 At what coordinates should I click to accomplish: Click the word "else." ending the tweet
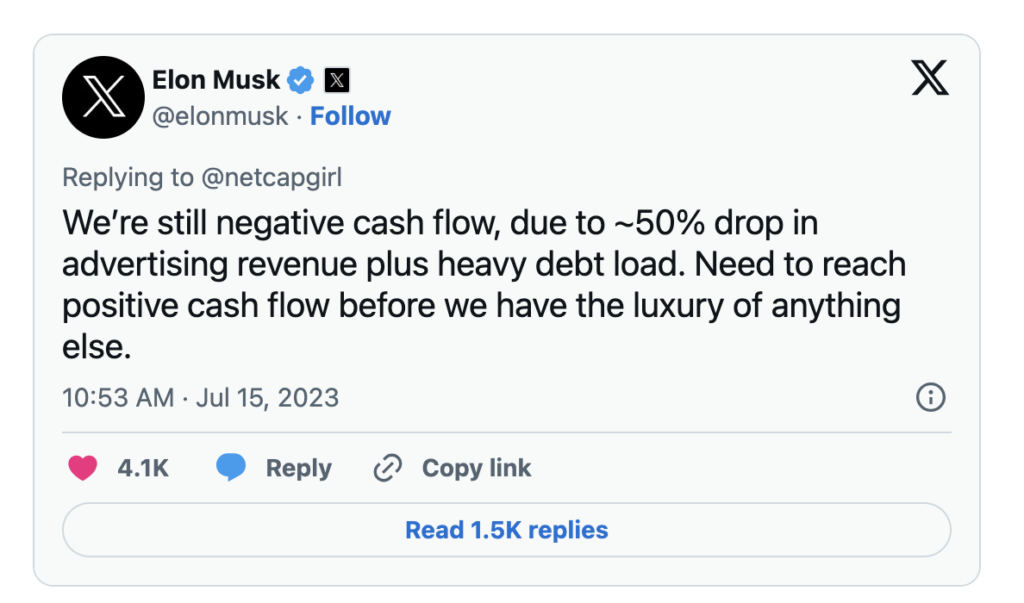97,347
